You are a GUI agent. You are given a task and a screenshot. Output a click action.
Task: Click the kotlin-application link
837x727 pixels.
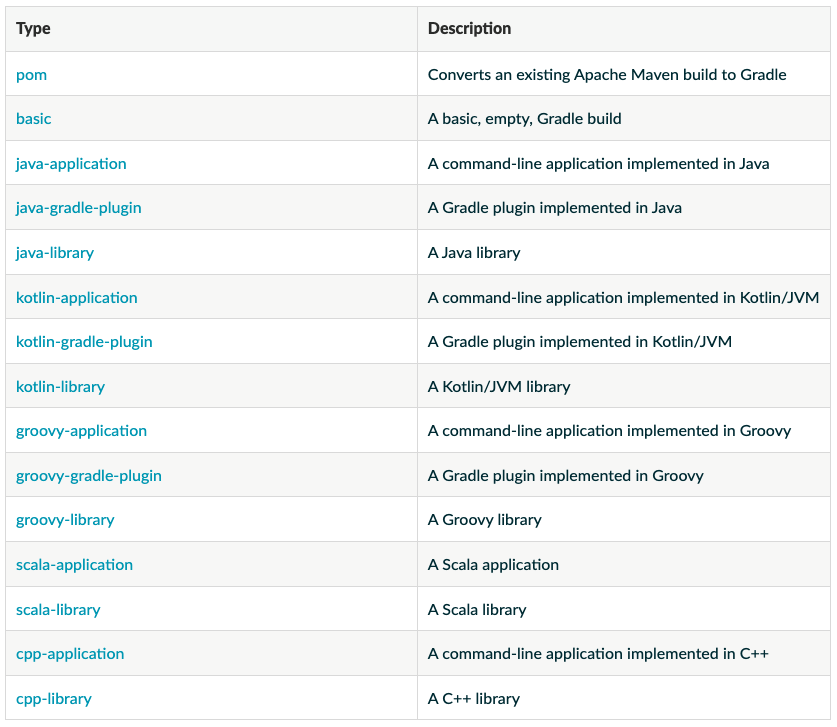pyautogui.click(x=77, y=297)
